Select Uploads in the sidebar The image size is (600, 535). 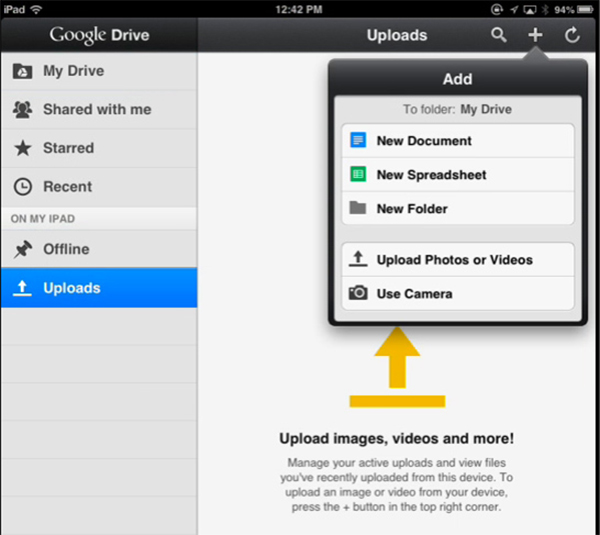pos(99,288)
